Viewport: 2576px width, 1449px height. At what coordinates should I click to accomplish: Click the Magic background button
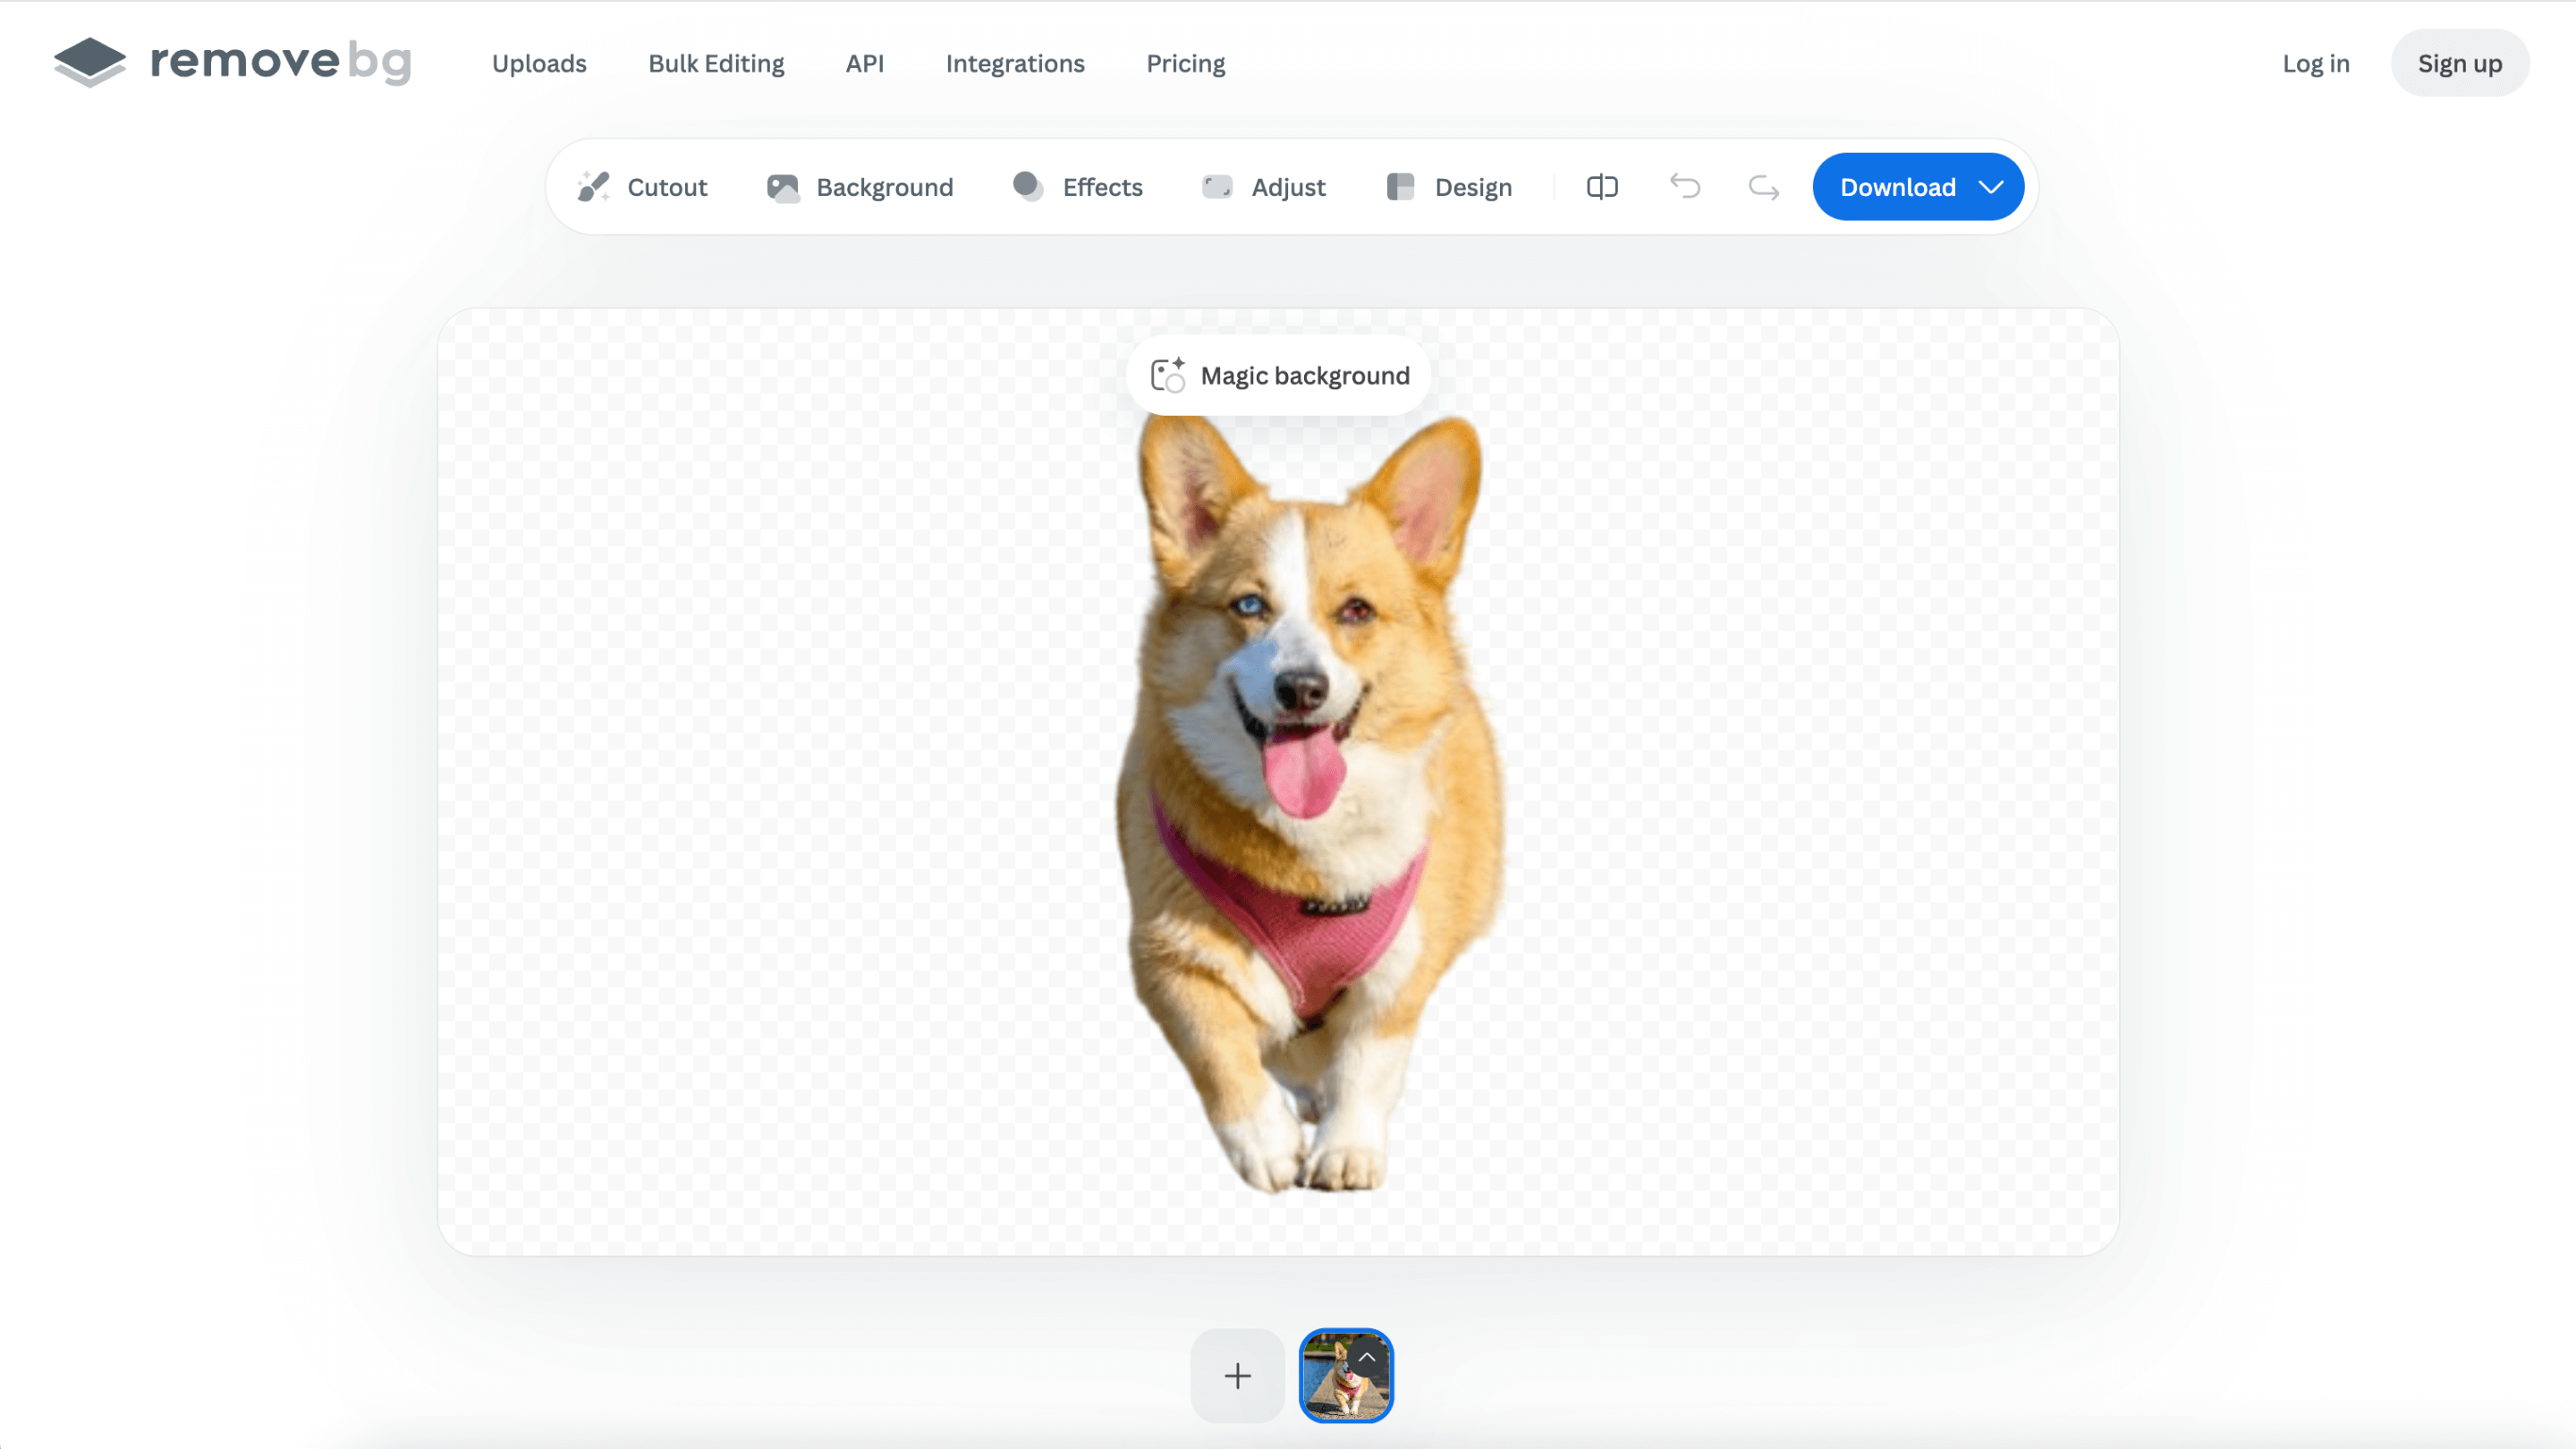1279,376
